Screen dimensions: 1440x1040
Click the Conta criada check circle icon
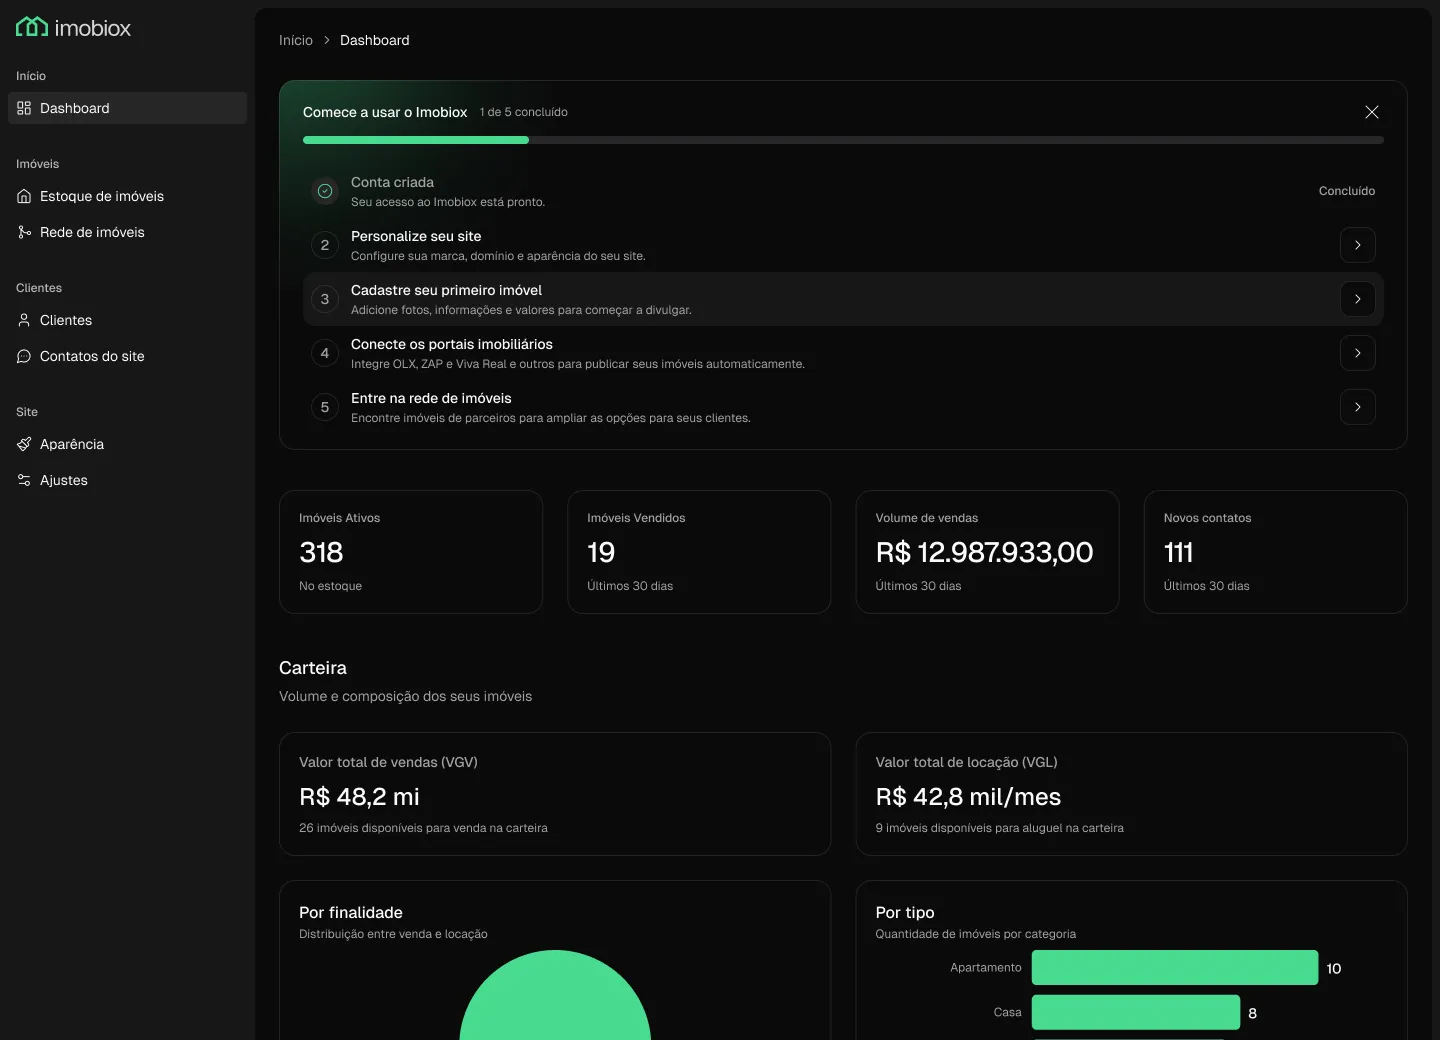tap(325, 191)
